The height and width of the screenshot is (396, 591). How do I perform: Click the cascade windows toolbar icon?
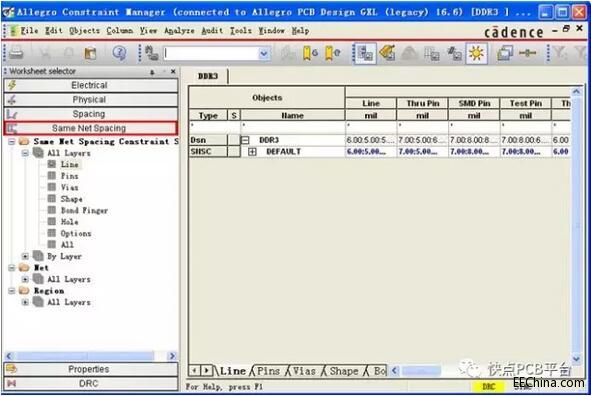click(x=505, y=53)
